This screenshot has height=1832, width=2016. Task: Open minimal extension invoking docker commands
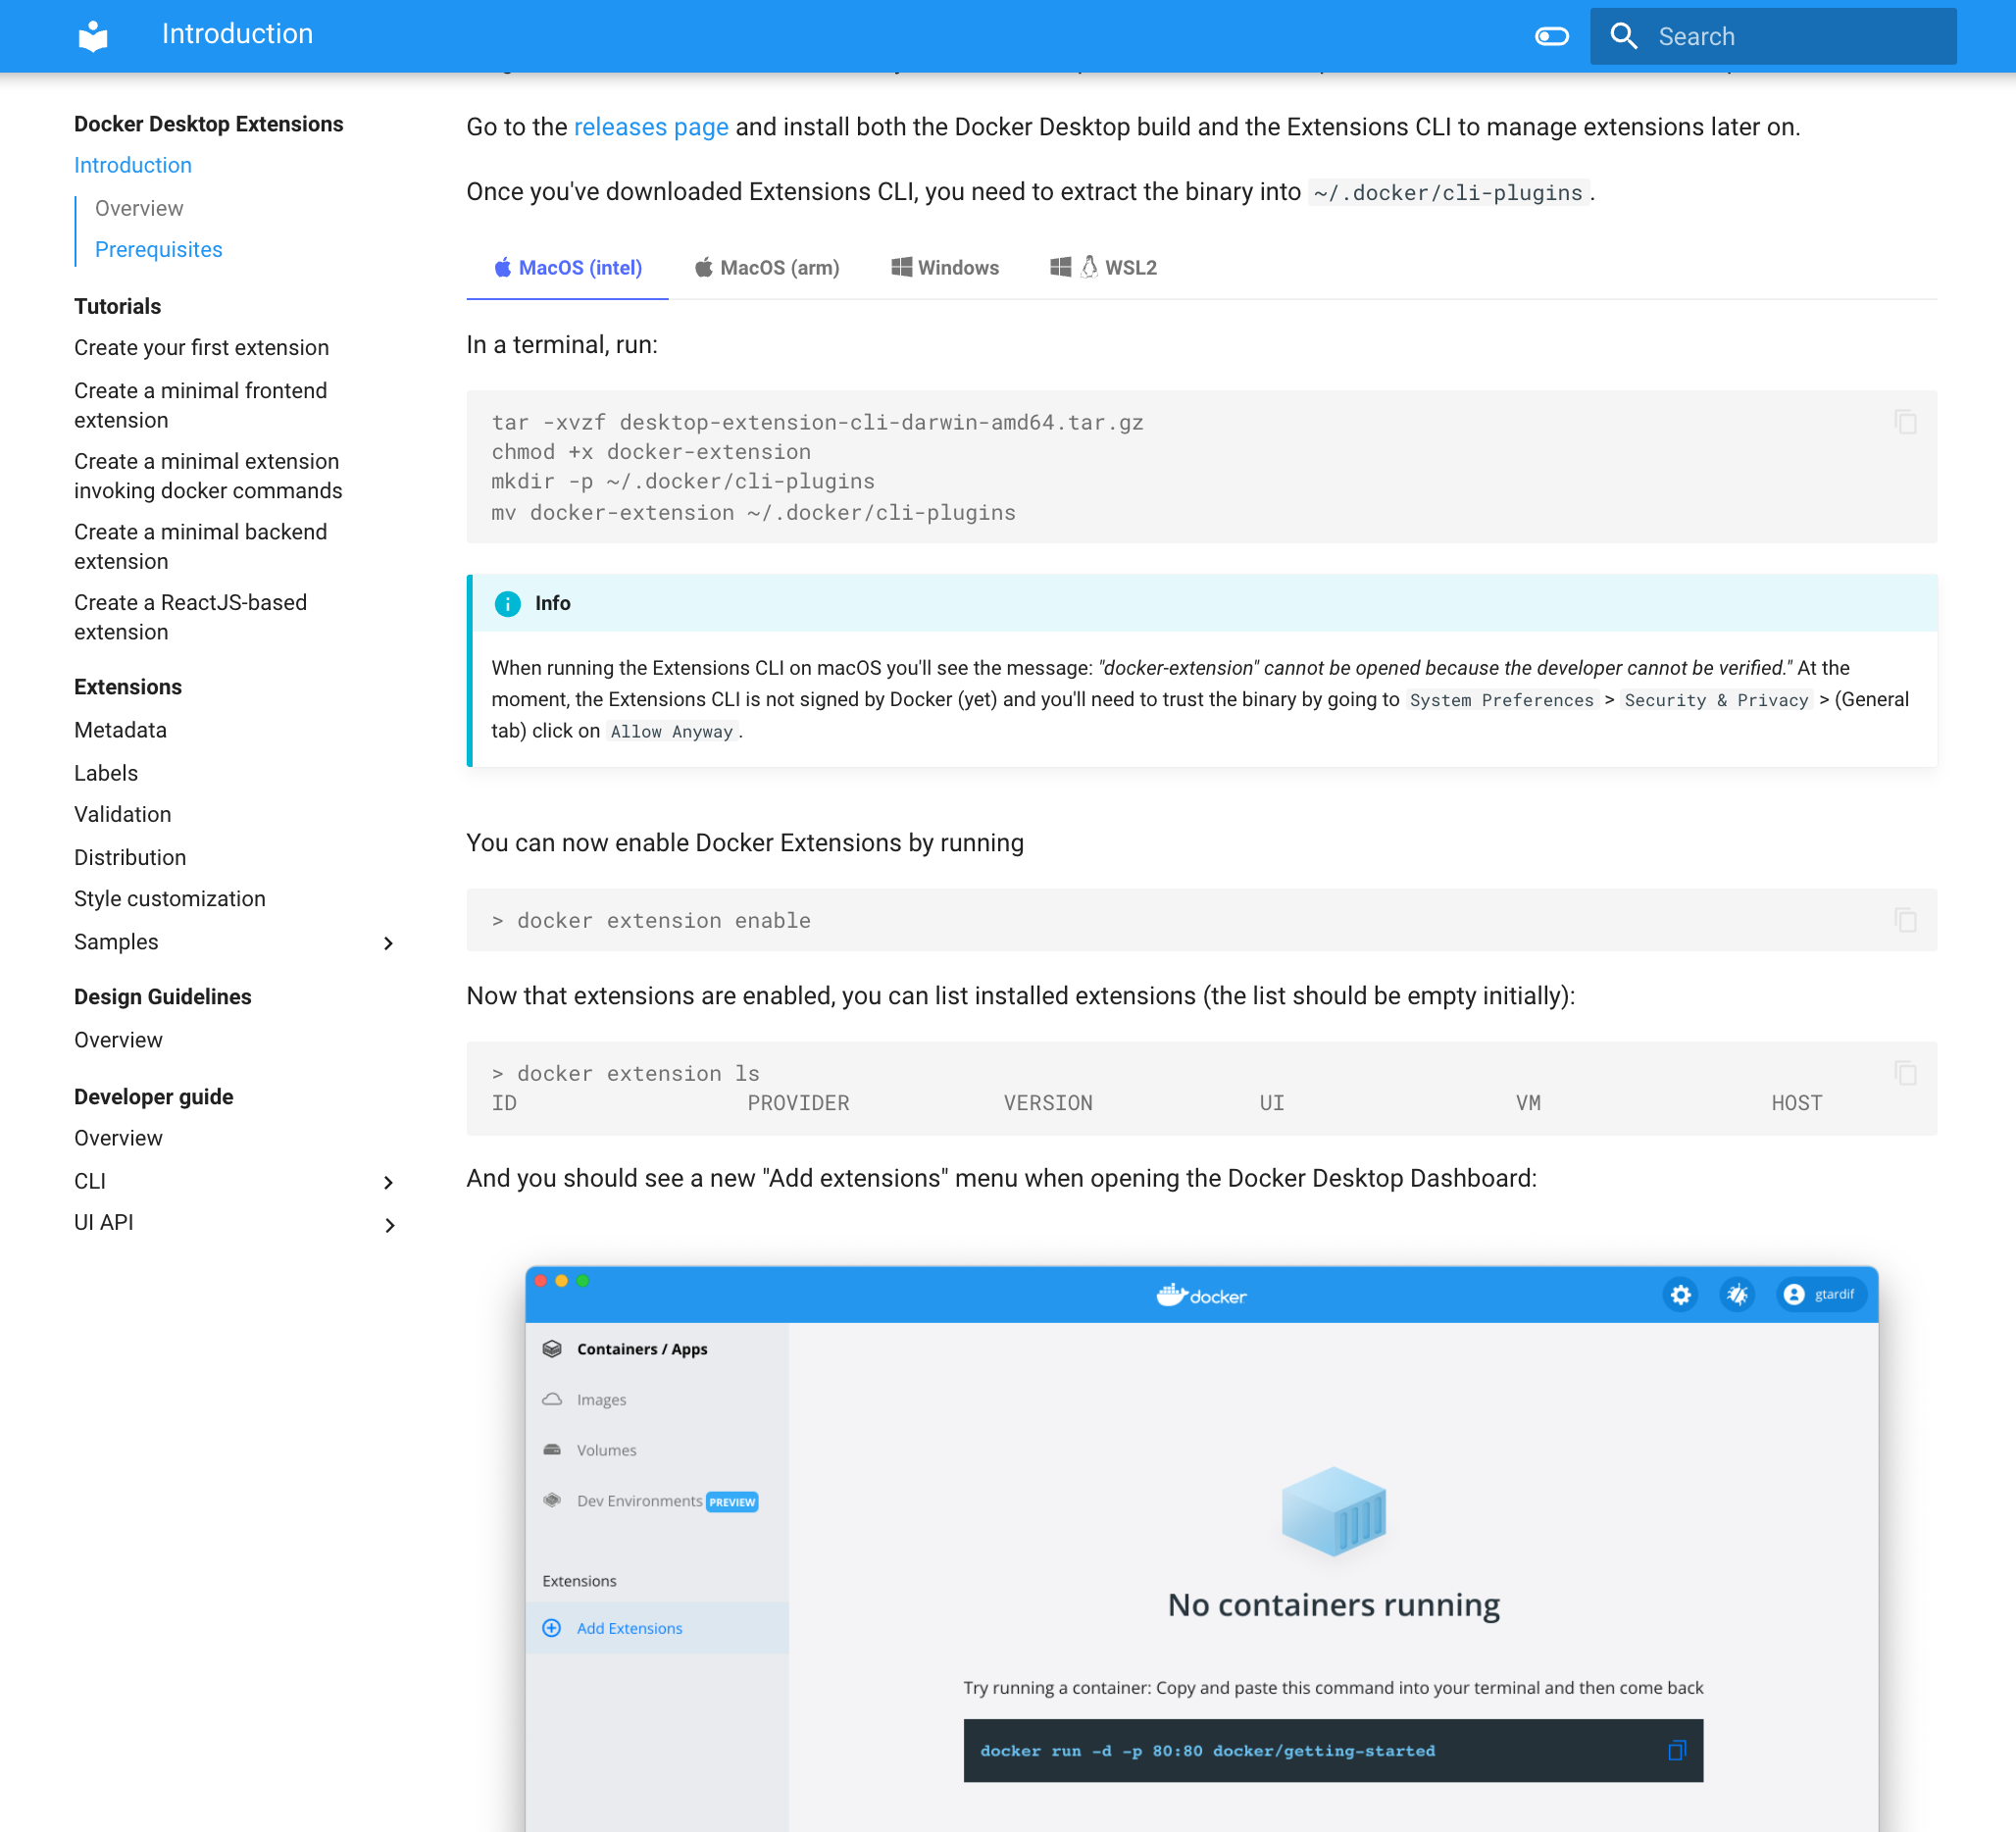[208, 475]
